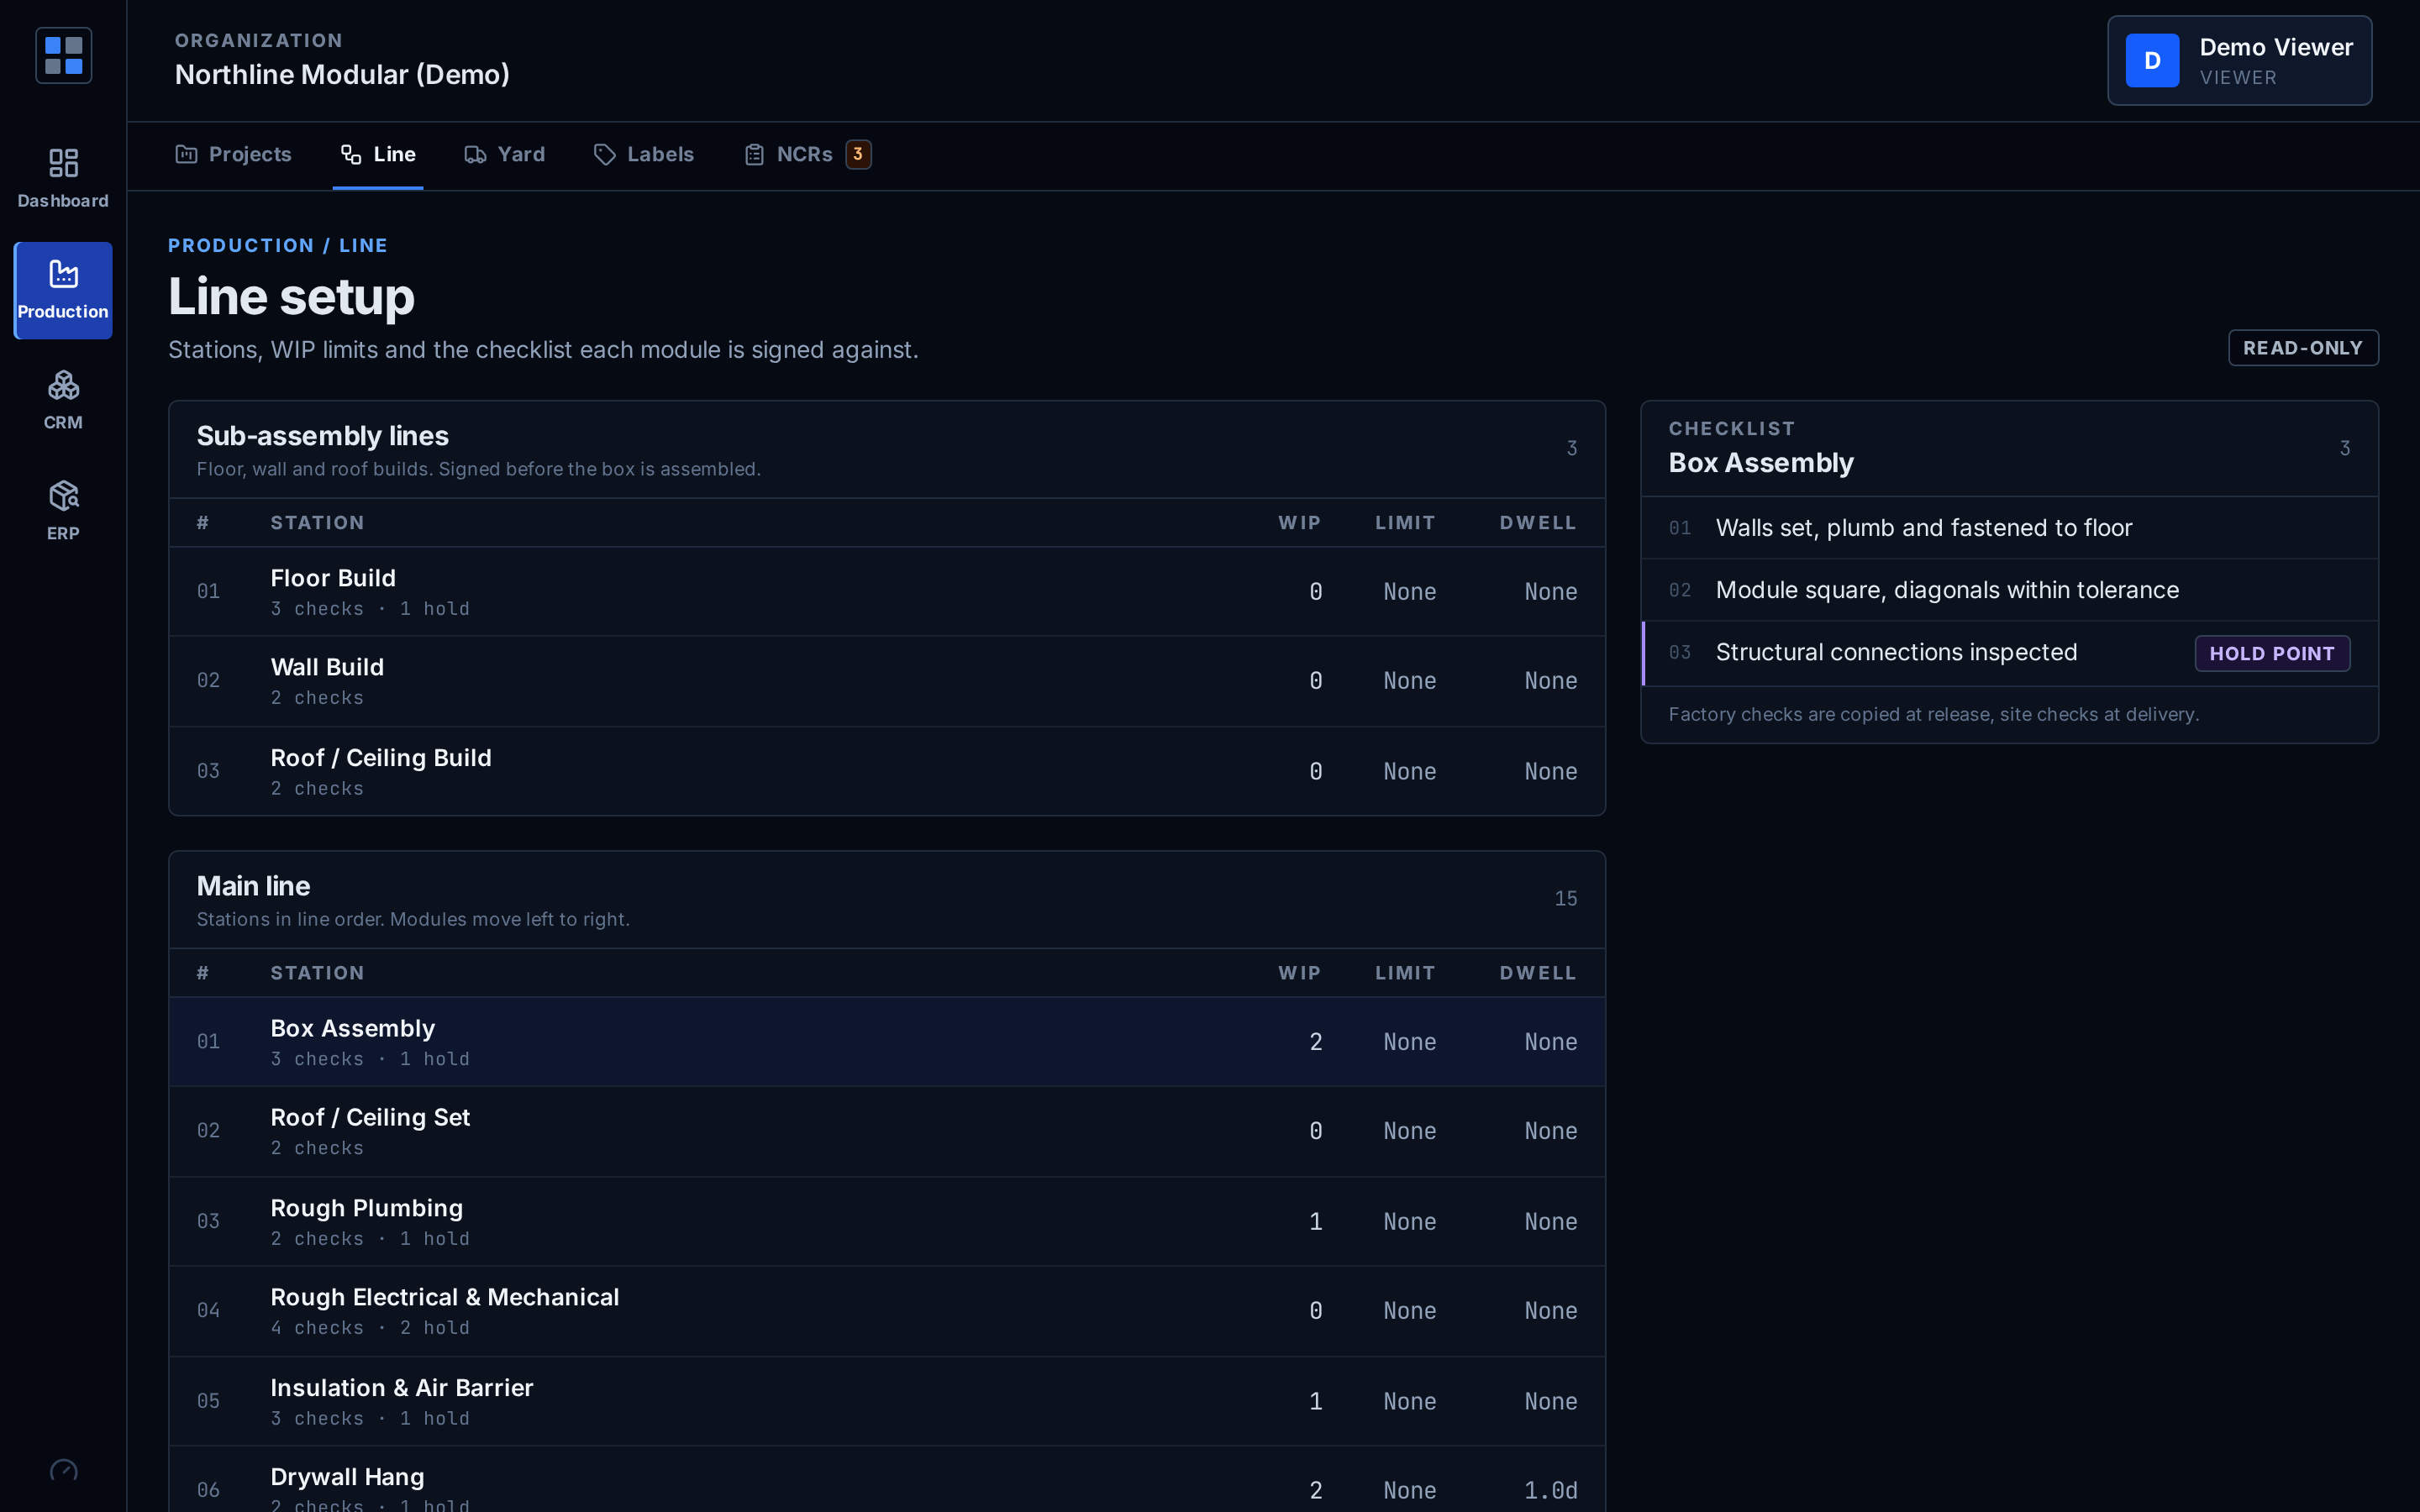The image size is (2420, 1512).
Task: Click the Projects folder icon
Action: coord(186,154)
